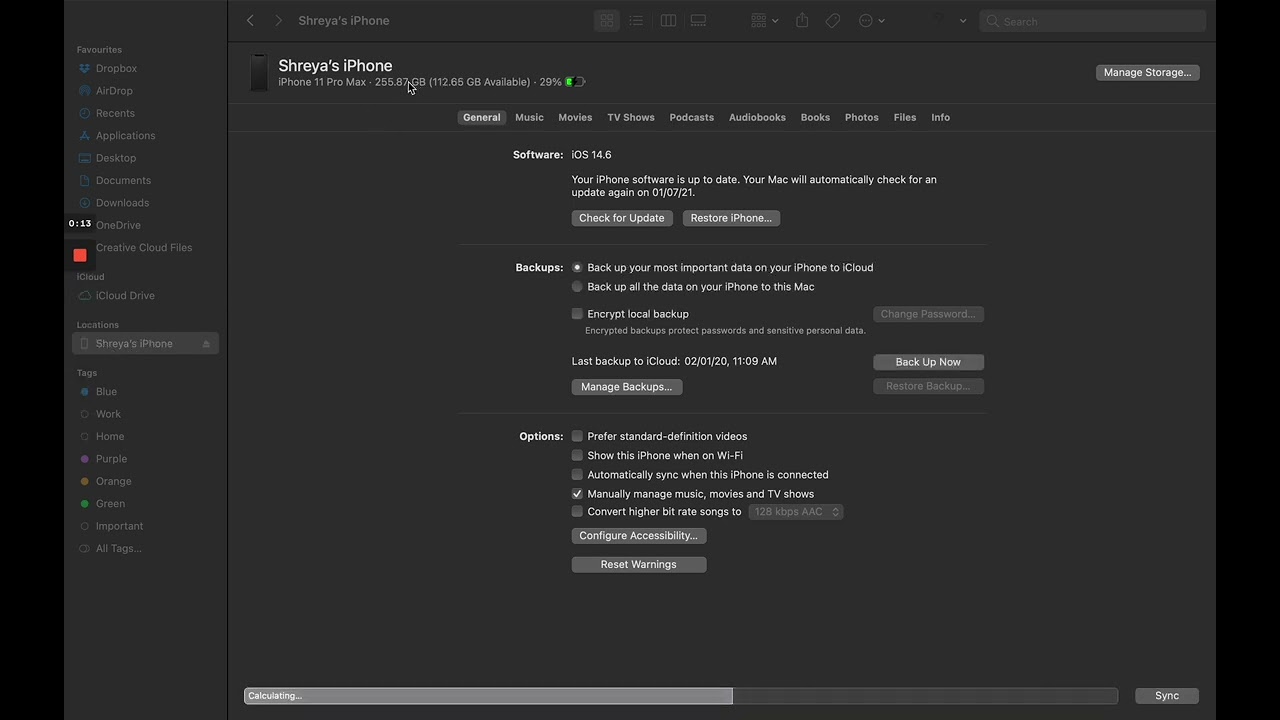The height and width of the screenshot is (720, 1280).
Task: Switch to the TV Shows tab
Action: 631,117
